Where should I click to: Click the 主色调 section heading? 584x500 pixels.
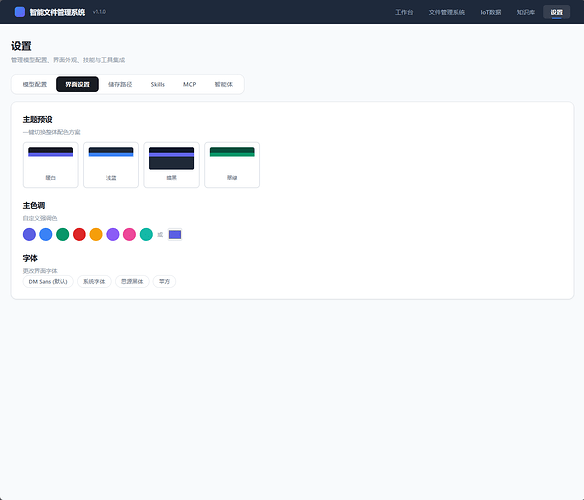point(34,205)
